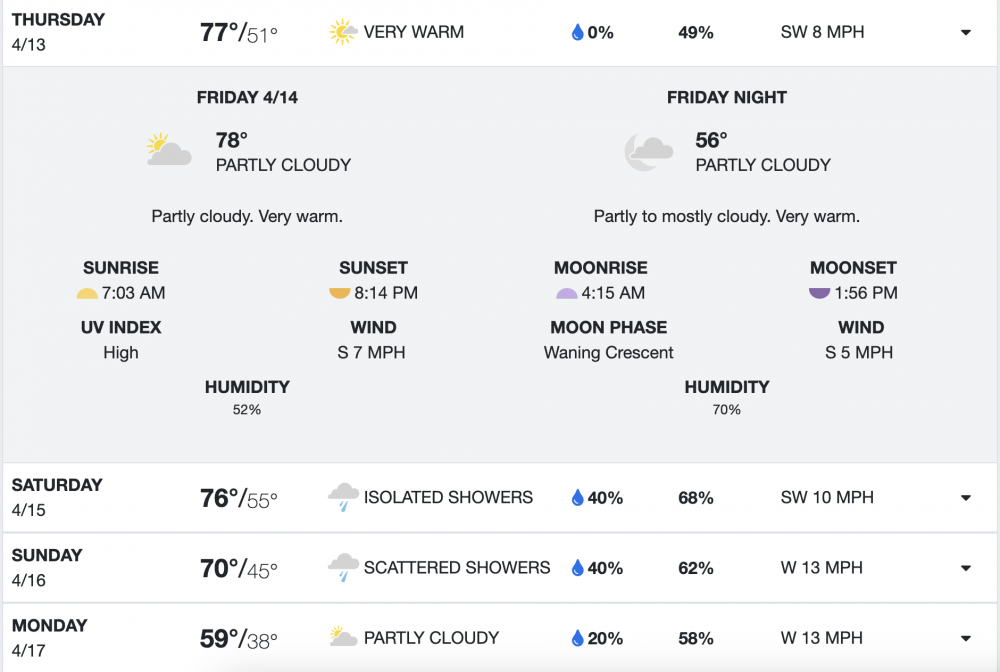Image resolution: width=1000 pixels, height=672 pixels.
Task: Expand the Thursday 4/13 forecast arrow
Action: (966, 33)
